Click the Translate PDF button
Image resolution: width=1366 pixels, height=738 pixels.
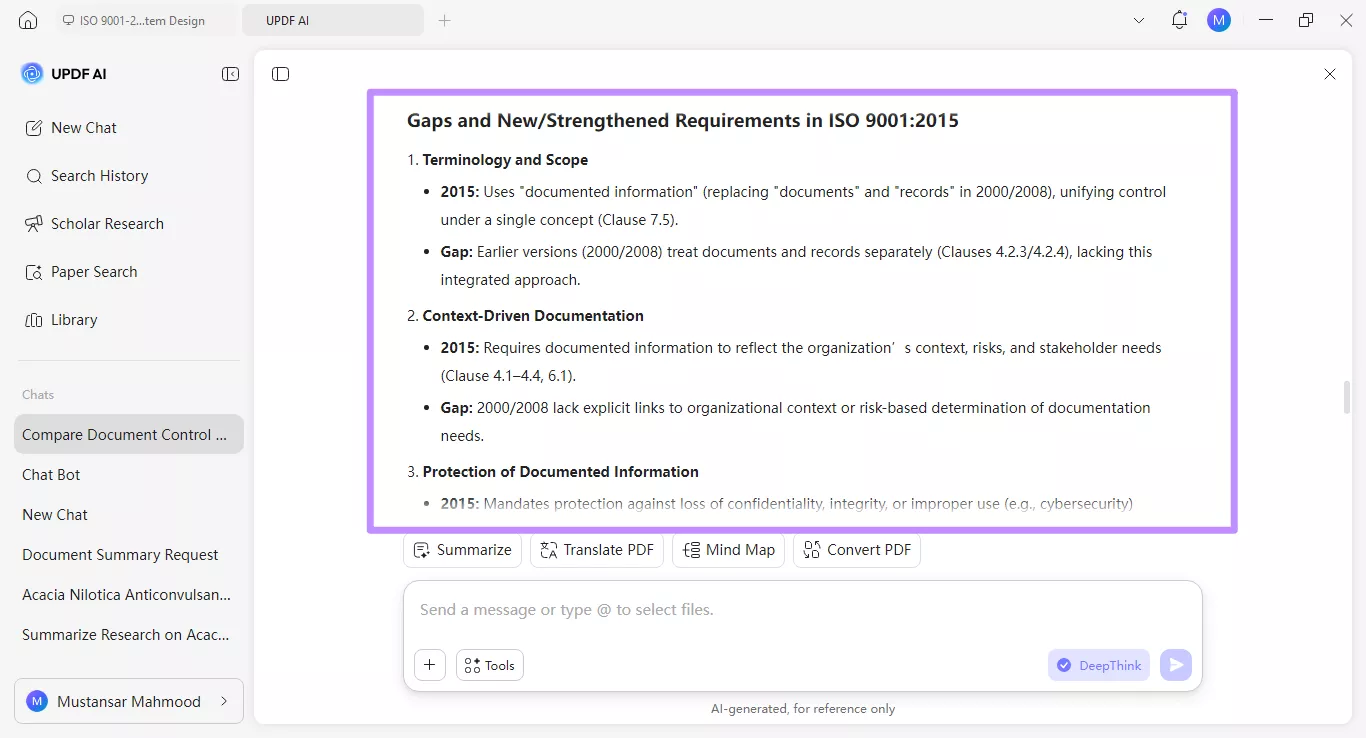(x=597, y=550)
